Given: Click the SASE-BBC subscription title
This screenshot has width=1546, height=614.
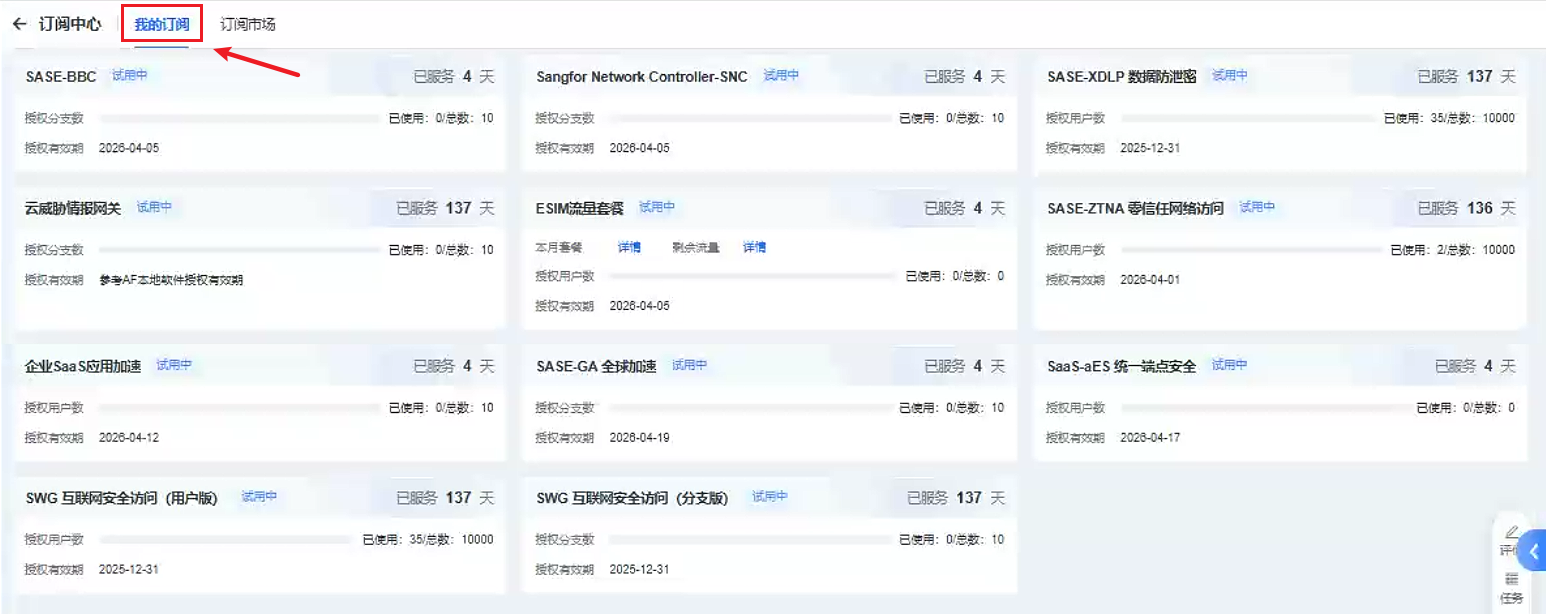Looking at the screenshot, I should coord(61,76).
